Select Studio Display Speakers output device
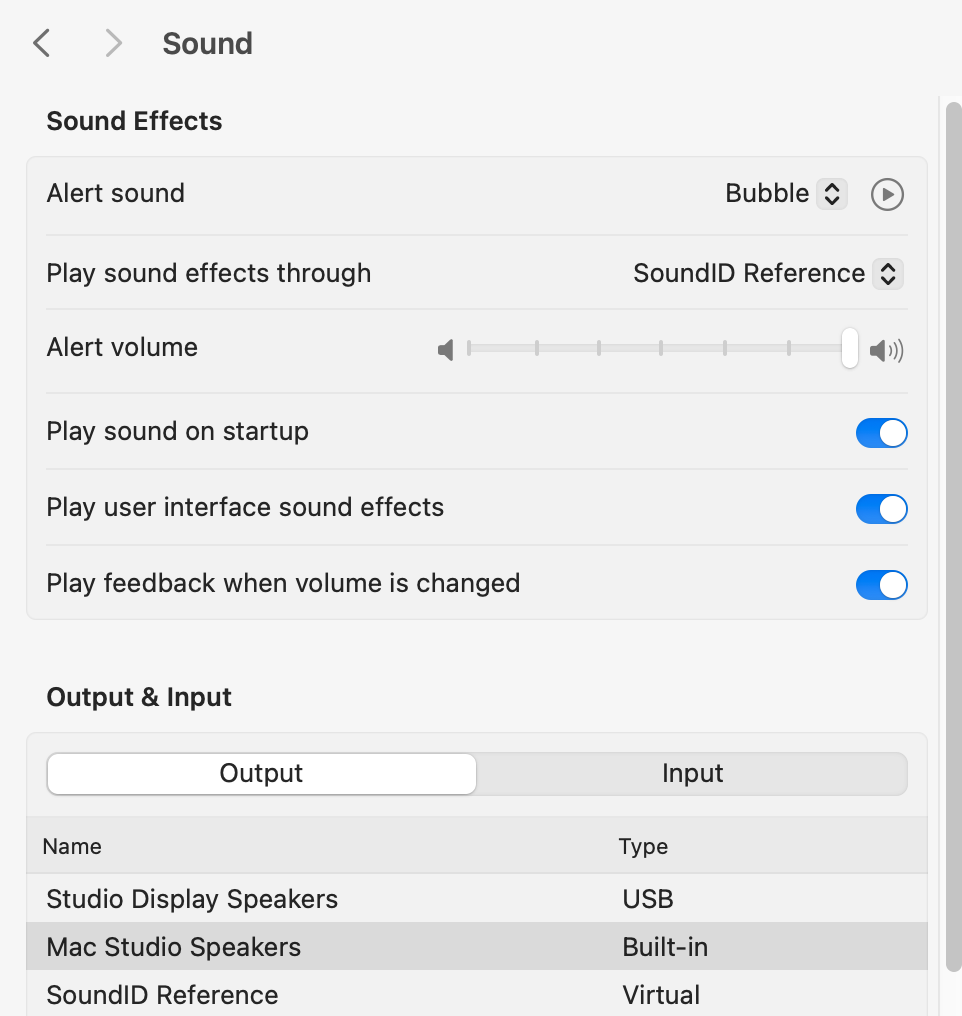Screen dimensions: 962x1016 pos(192,899)
